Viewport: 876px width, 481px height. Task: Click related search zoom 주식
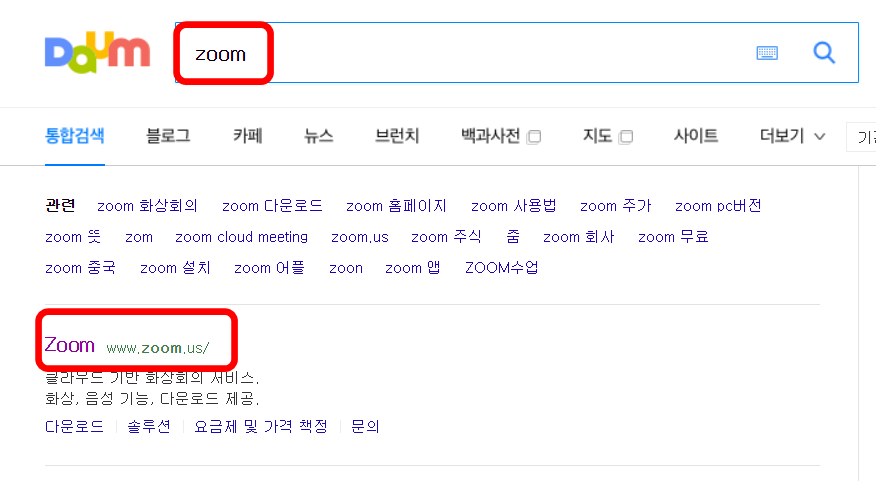tap(446, 237)
